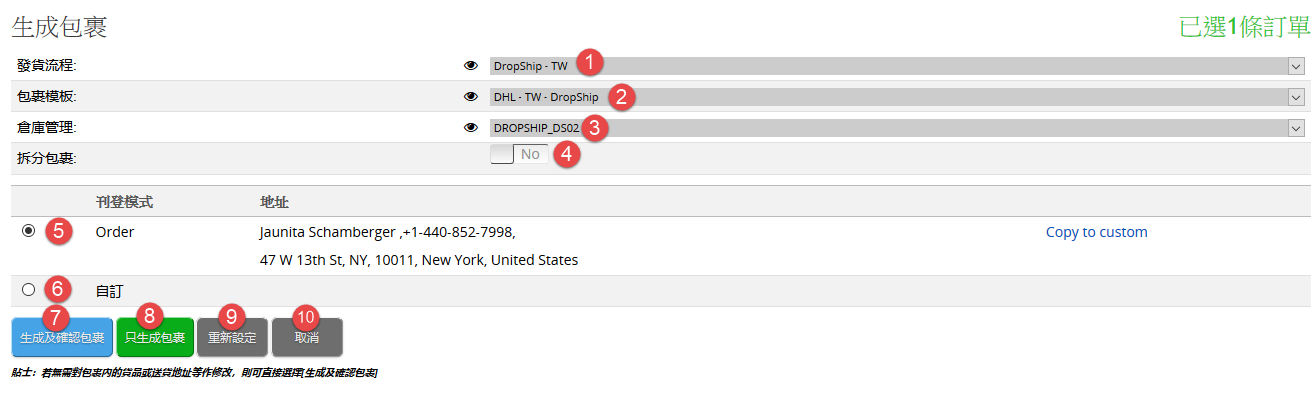This screenshot has height=402, width=1311.
Task: Open the Copy to custom link
Action: (1096, 232)
